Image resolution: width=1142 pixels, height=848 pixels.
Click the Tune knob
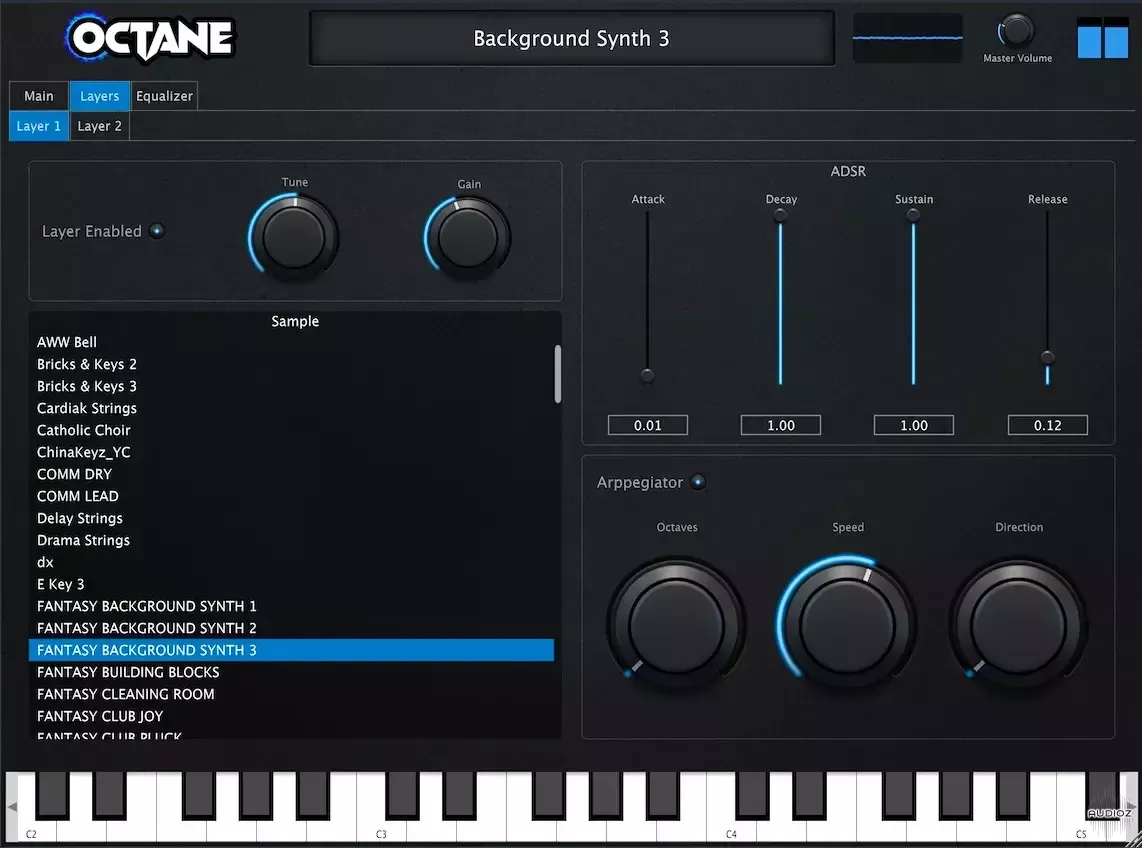point(293,237)
